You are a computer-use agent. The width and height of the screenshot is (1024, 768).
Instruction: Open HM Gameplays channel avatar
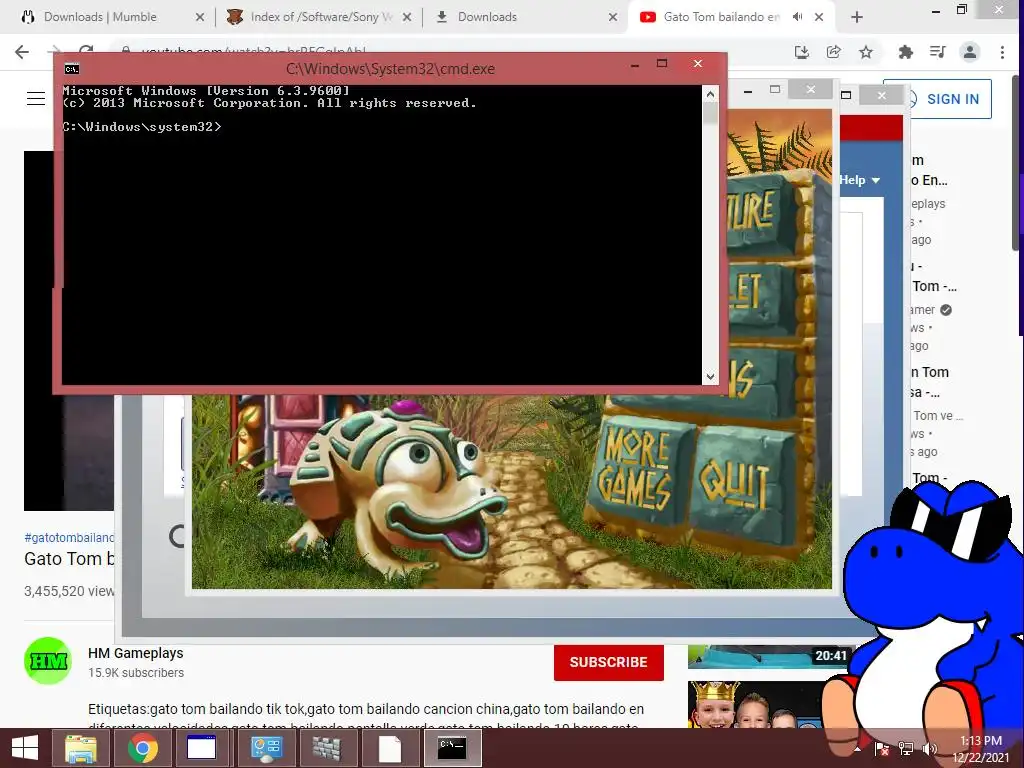coord(48,661)
